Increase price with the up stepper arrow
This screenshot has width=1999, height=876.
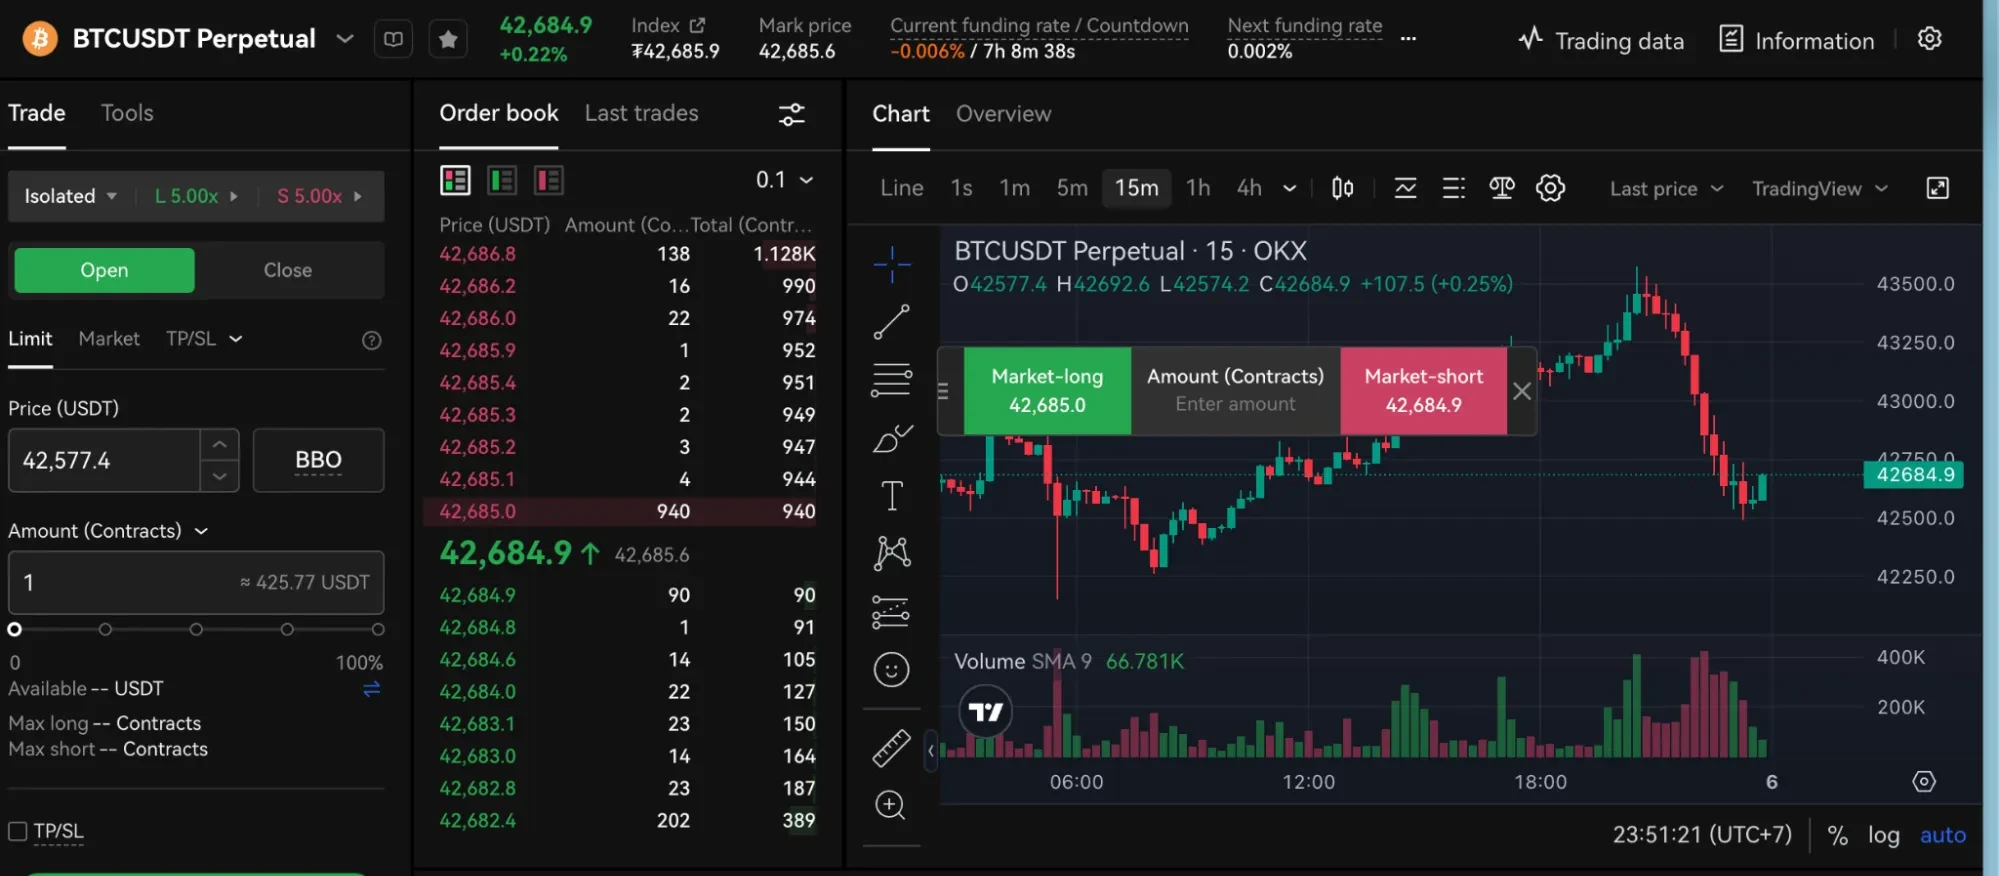[220, 444]
